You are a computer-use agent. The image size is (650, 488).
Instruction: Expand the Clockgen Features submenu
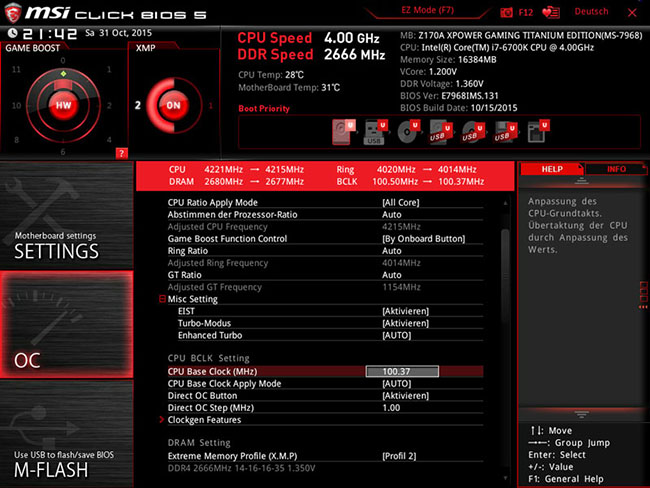(x=162, y=420)
